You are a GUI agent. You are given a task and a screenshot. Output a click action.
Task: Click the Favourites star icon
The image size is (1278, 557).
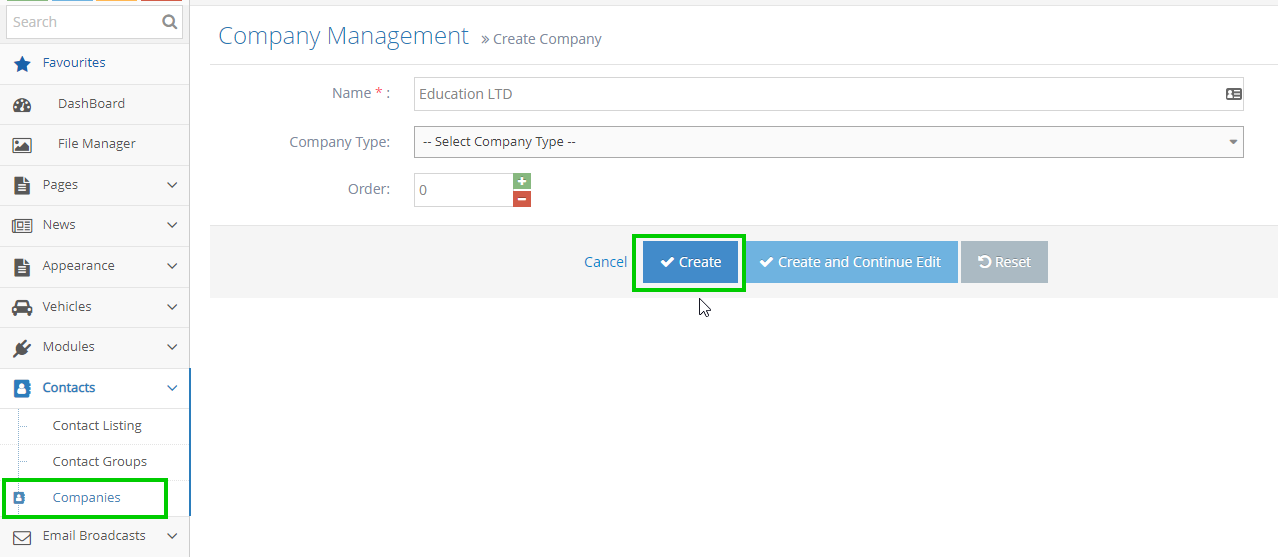(x=22, y=63)
